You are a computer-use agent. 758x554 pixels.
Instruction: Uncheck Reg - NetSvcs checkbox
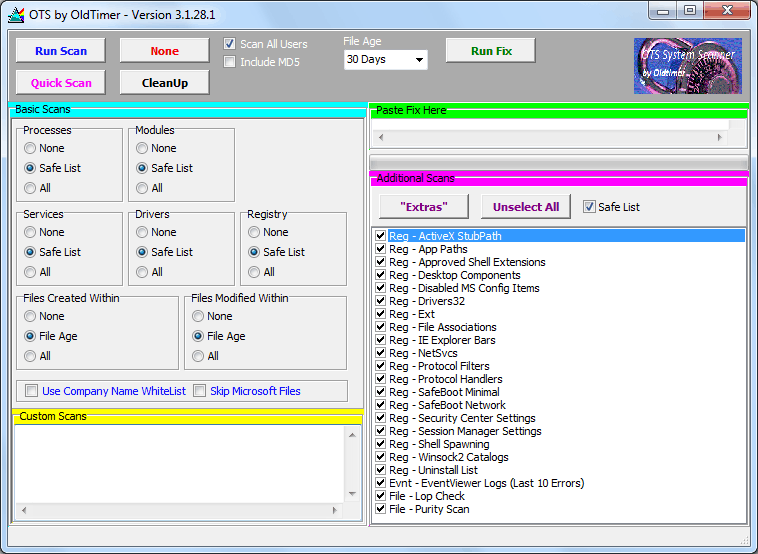(x=380, y=353)
